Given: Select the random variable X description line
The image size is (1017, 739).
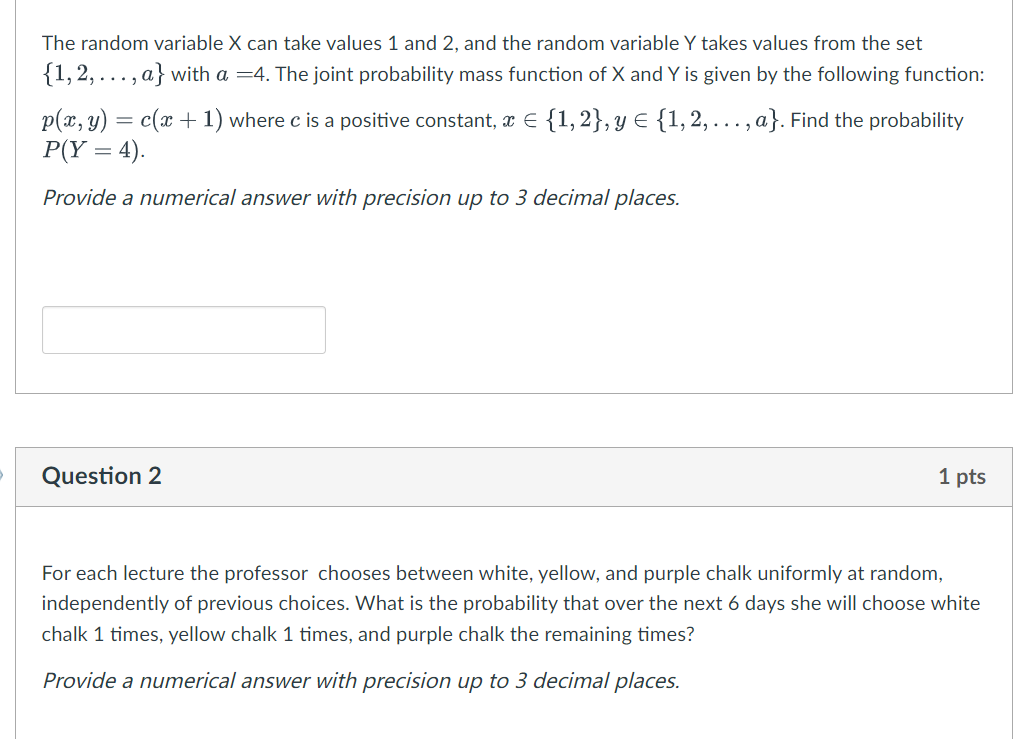Looking at the screenshot, I should [x=481, y=43].
